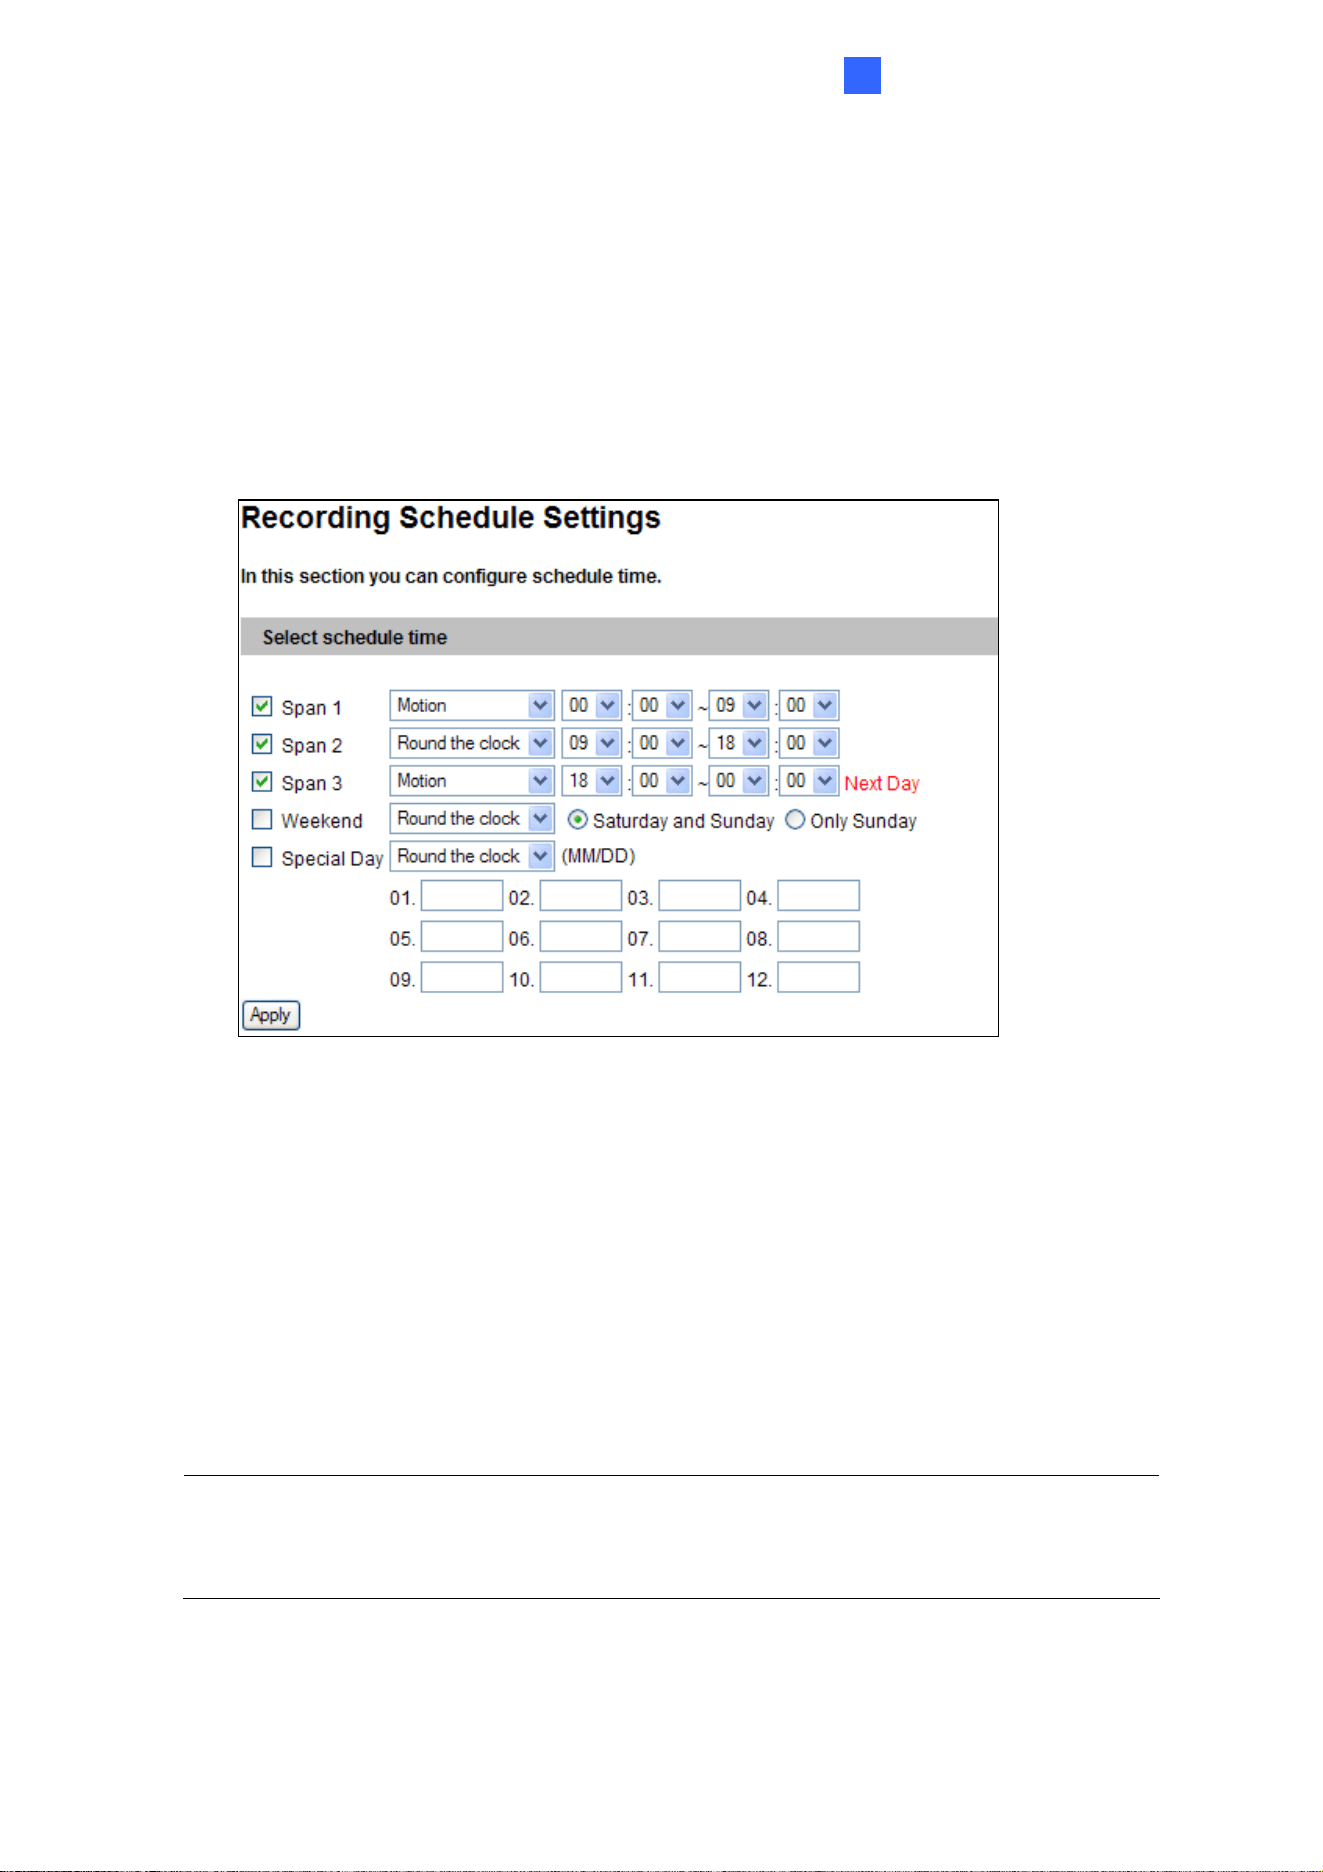Open Special Day recording mode dropdown
This screenshot has height=1872, width=1323.
pos(472,856)
